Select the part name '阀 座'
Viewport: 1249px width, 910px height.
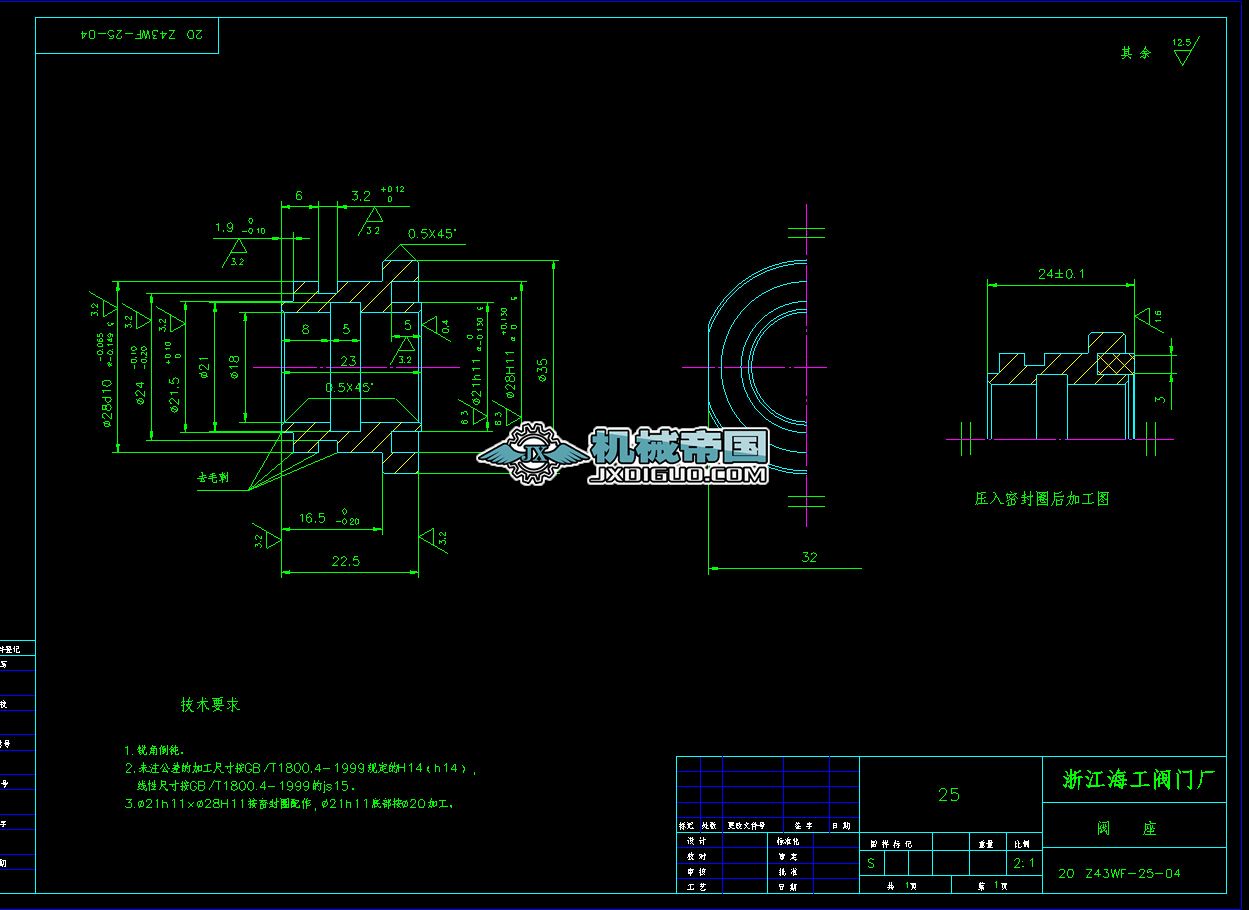click(x=1127, y=829)
